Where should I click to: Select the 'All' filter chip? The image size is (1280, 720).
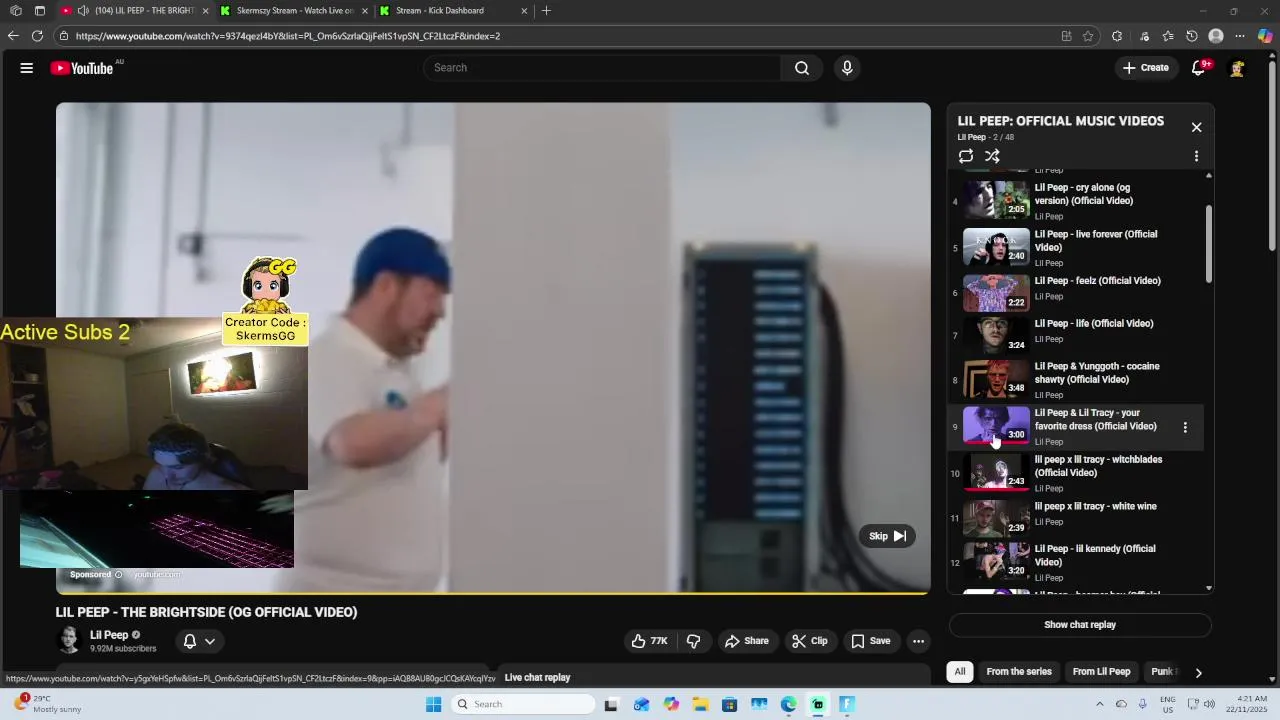[960, 672]
